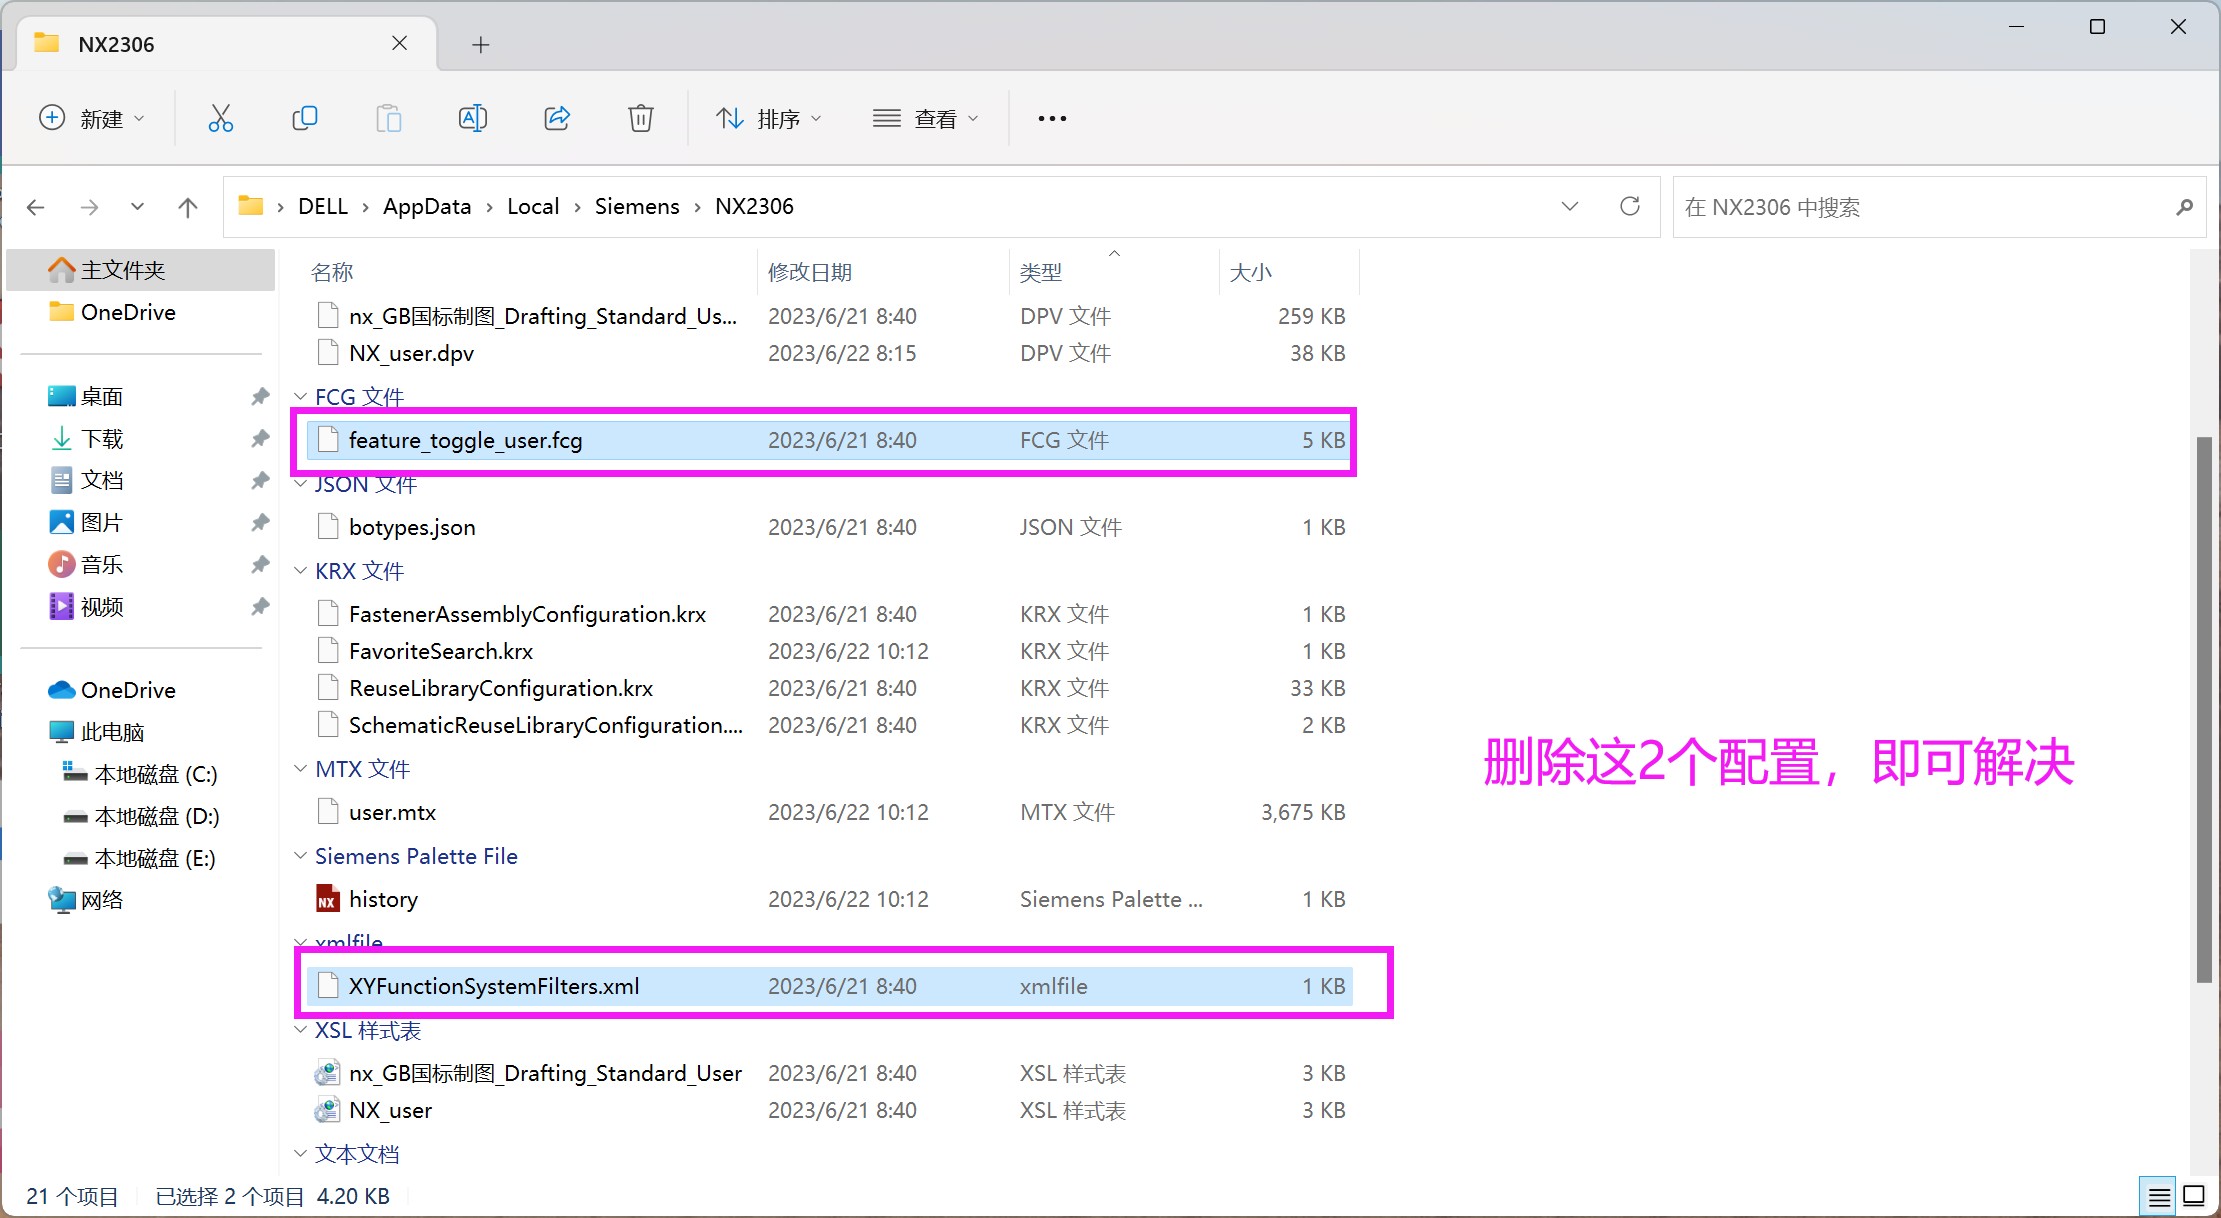Collapse the Siemens Palette File group
This screenshot has width=2221, height=1218.
(300, 856)
